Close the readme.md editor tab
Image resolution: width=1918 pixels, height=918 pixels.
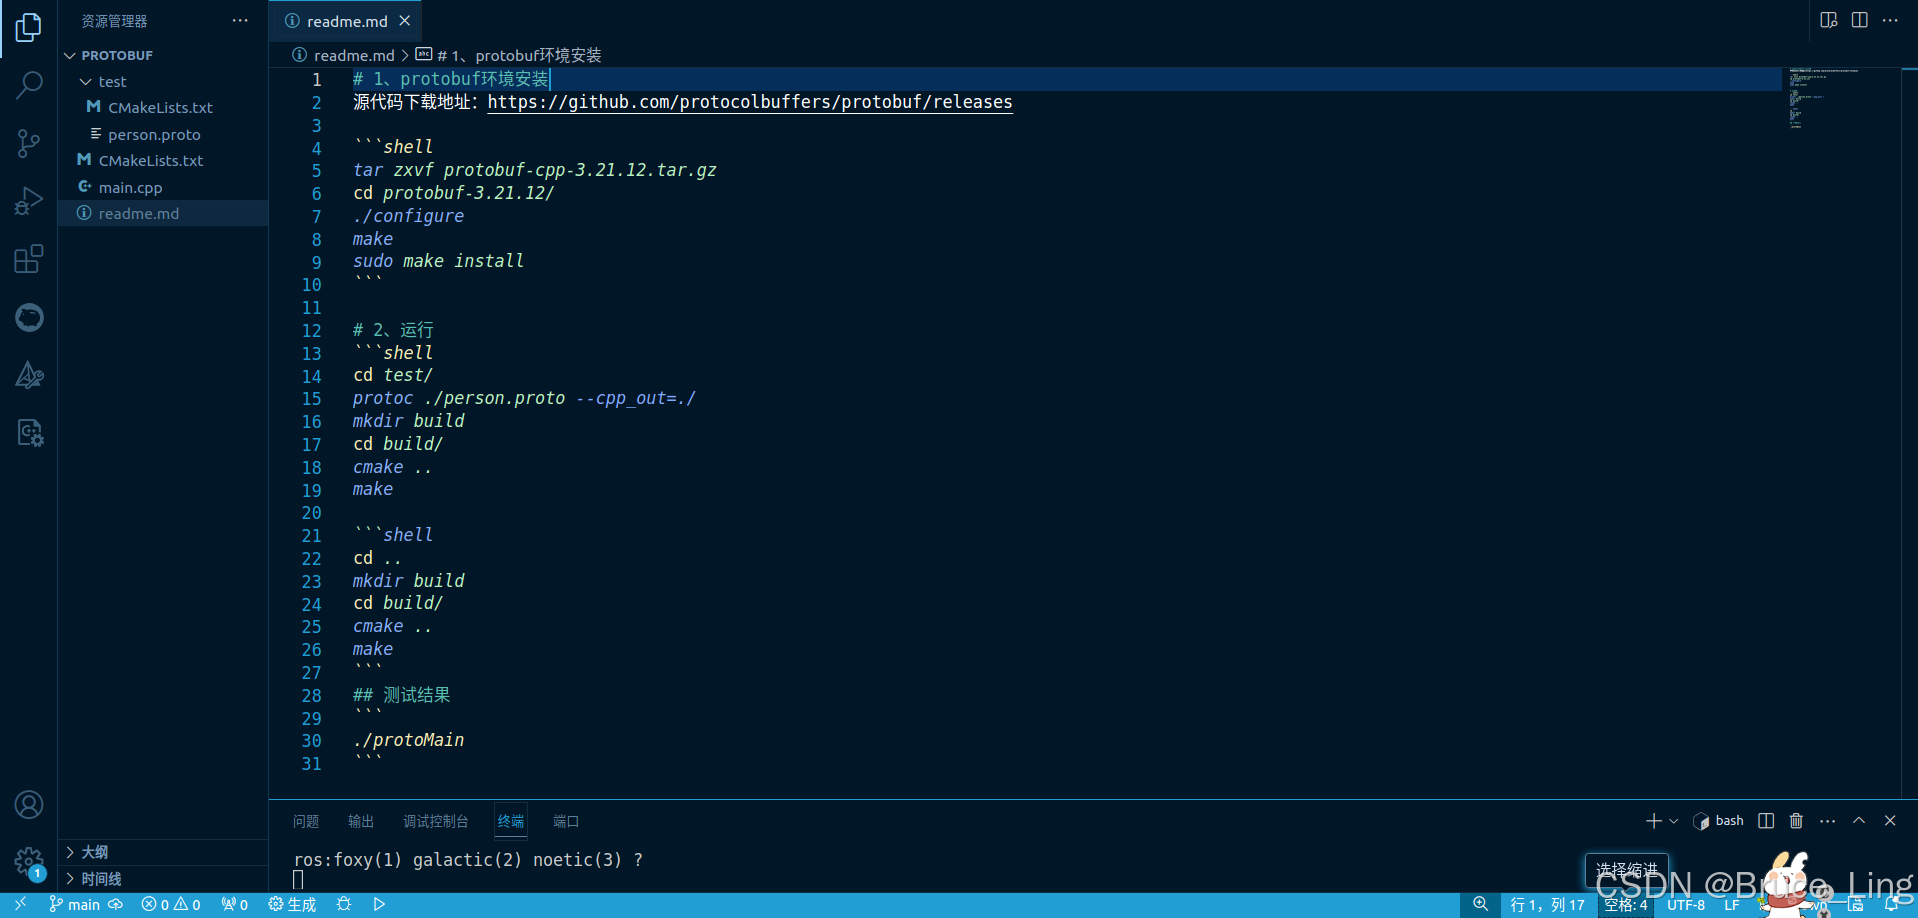405,21
